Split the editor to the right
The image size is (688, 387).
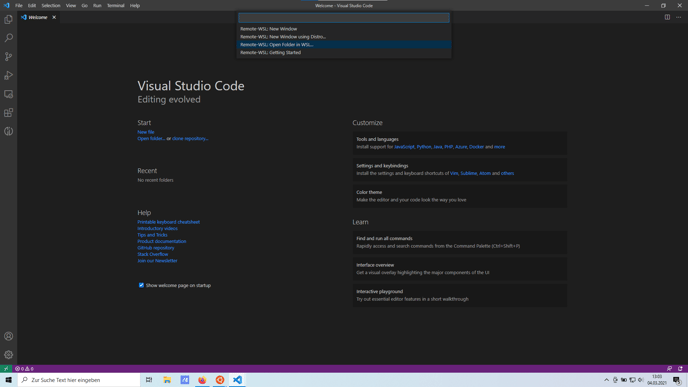coord(667,17)
